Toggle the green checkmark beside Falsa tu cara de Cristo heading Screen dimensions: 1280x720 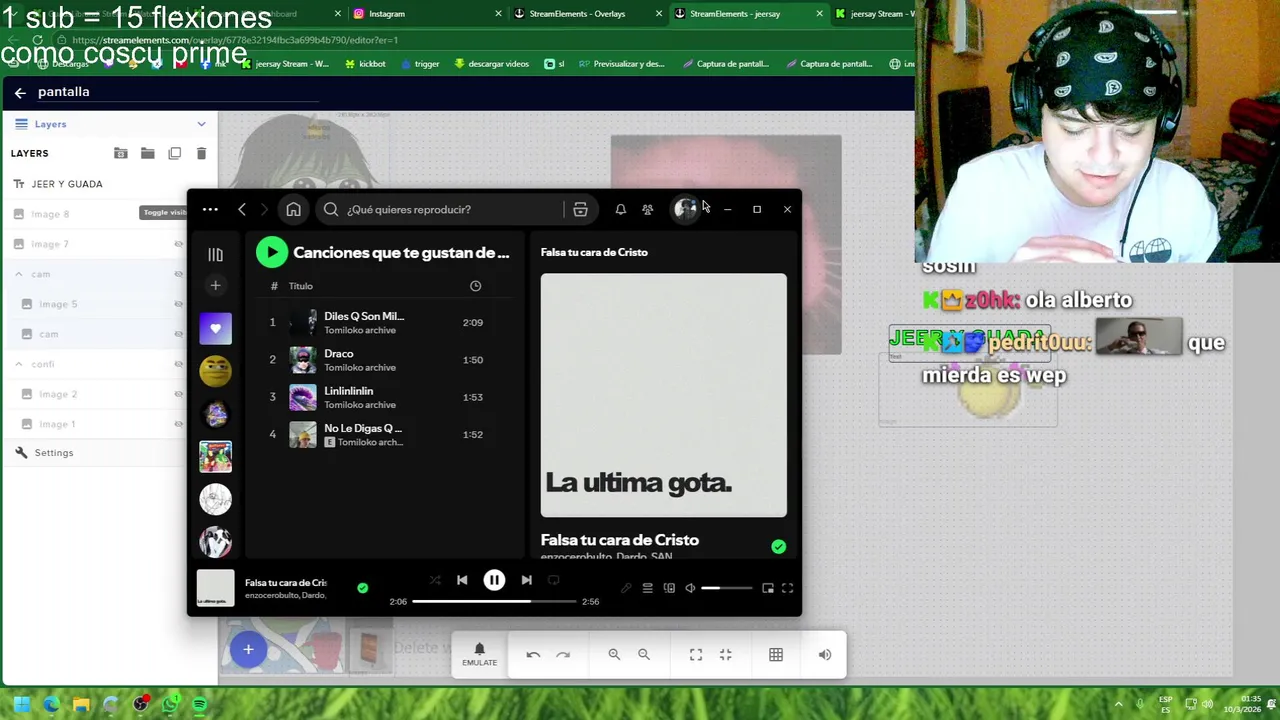click(778, 547)
